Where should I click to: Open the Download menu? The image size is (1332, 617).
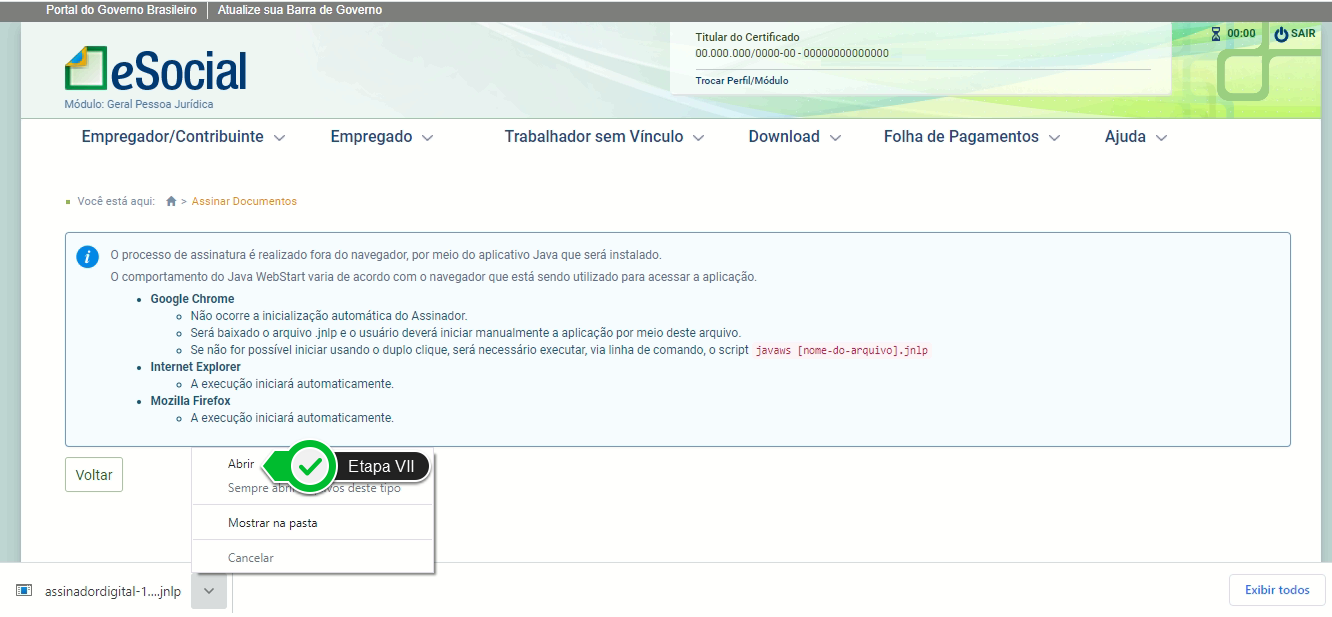[x=794, y=137]
